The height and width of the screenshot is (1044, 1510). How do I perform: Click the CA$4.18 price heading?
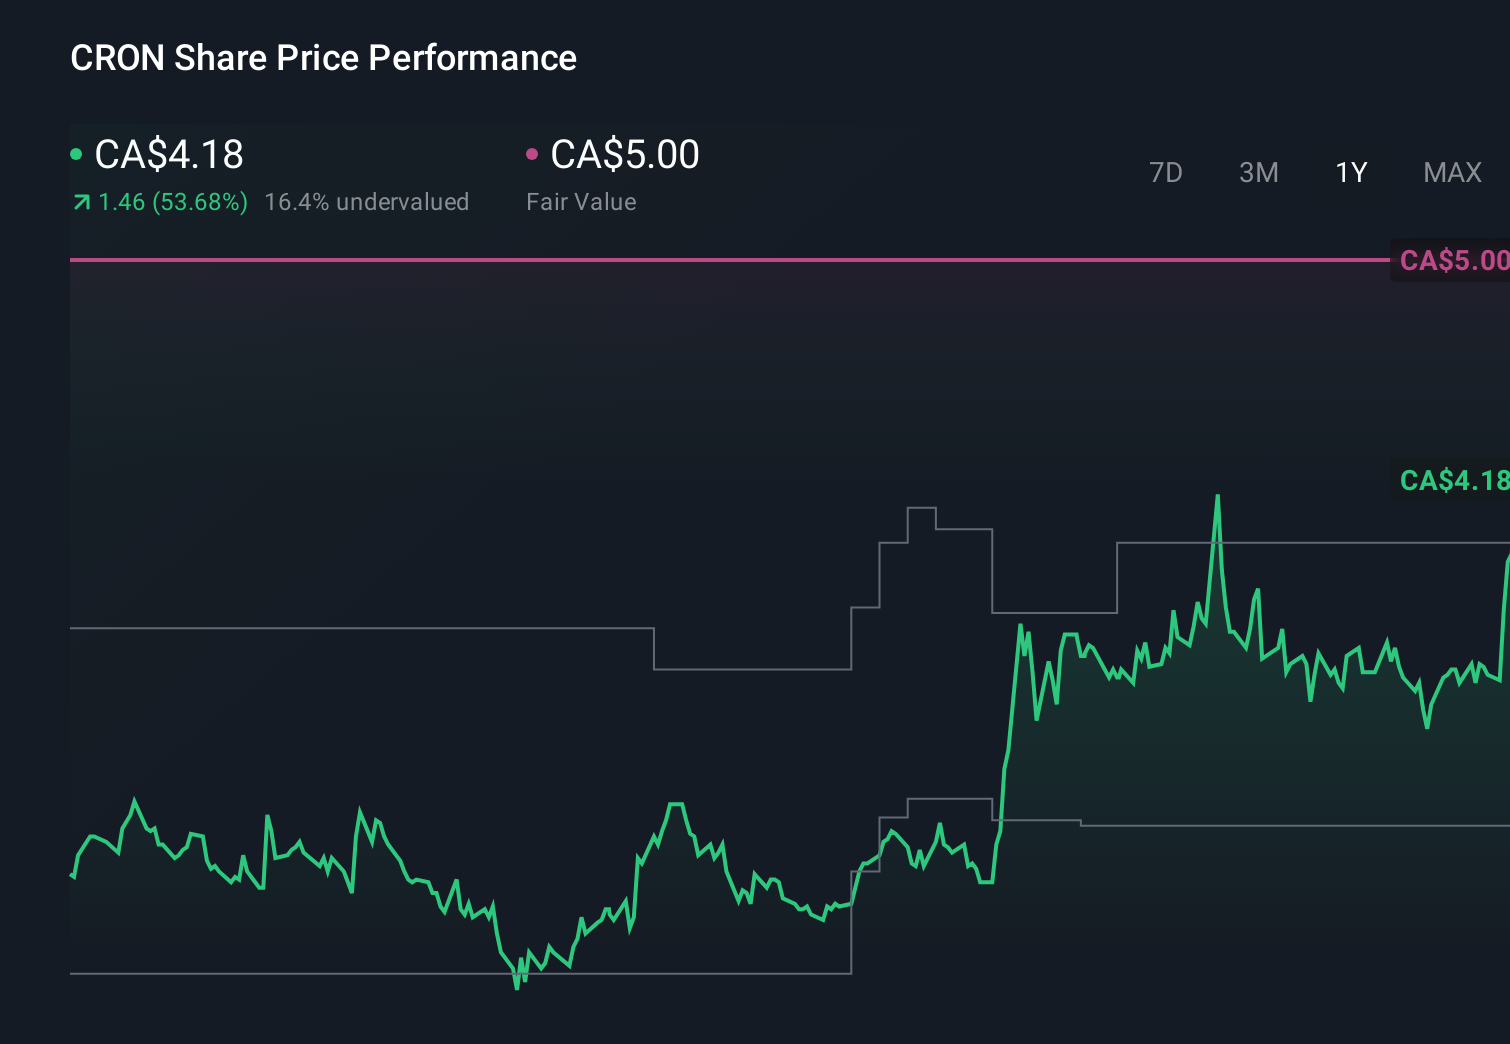(x=167, y=154)
